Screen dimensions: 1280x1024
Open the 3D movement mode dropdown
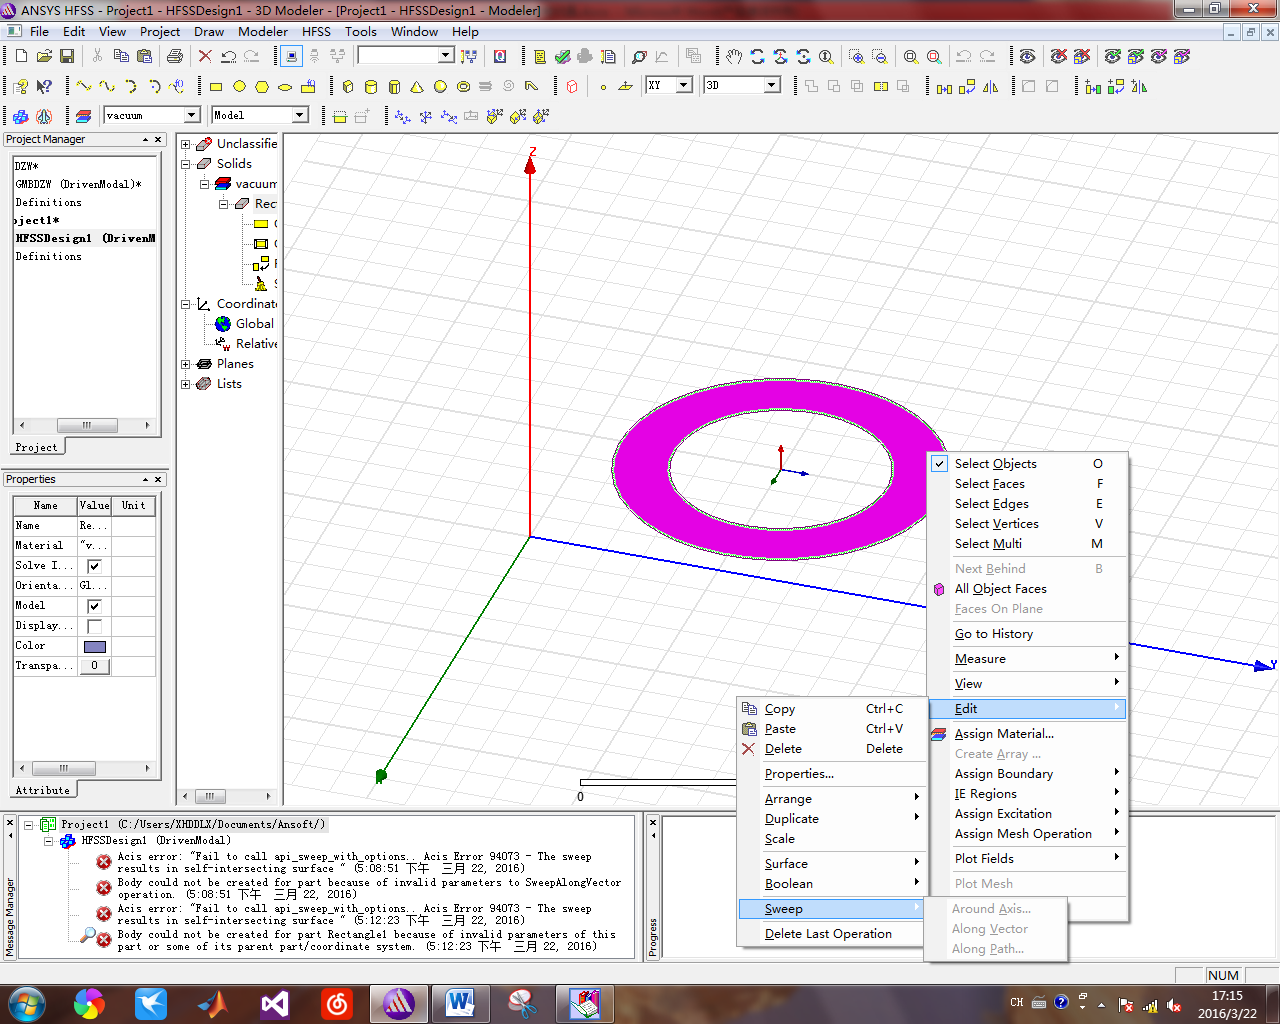pos(772,85)
